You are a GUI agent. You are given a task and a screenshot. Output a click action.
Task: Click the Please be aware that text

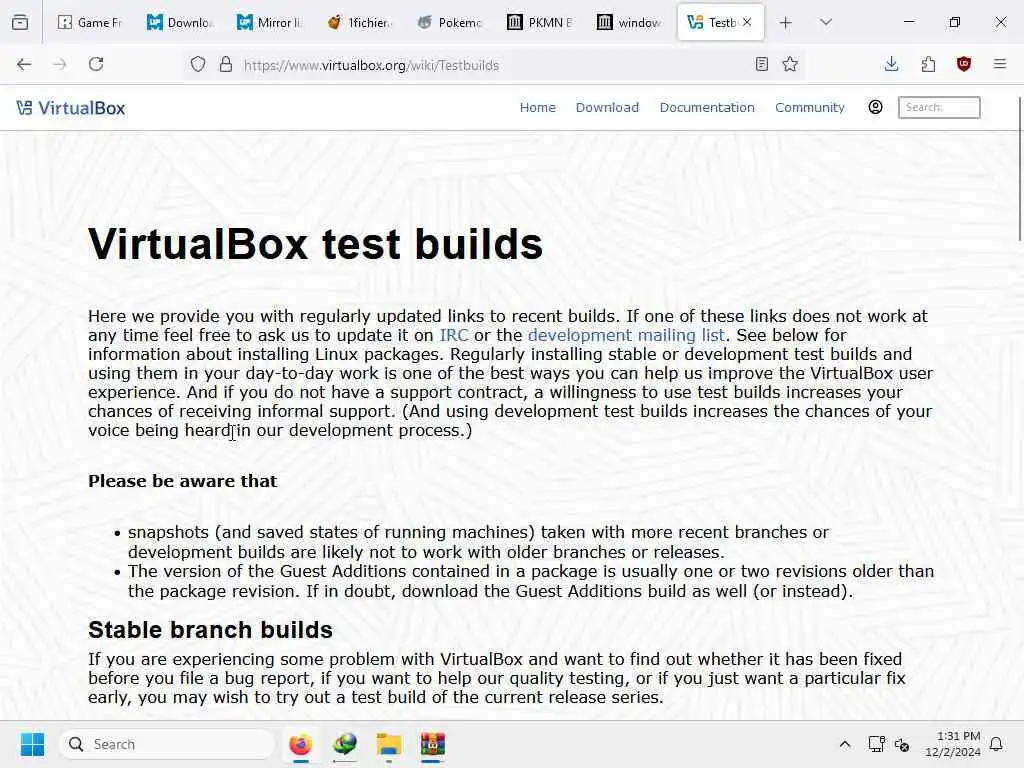(x=183, y=481)
